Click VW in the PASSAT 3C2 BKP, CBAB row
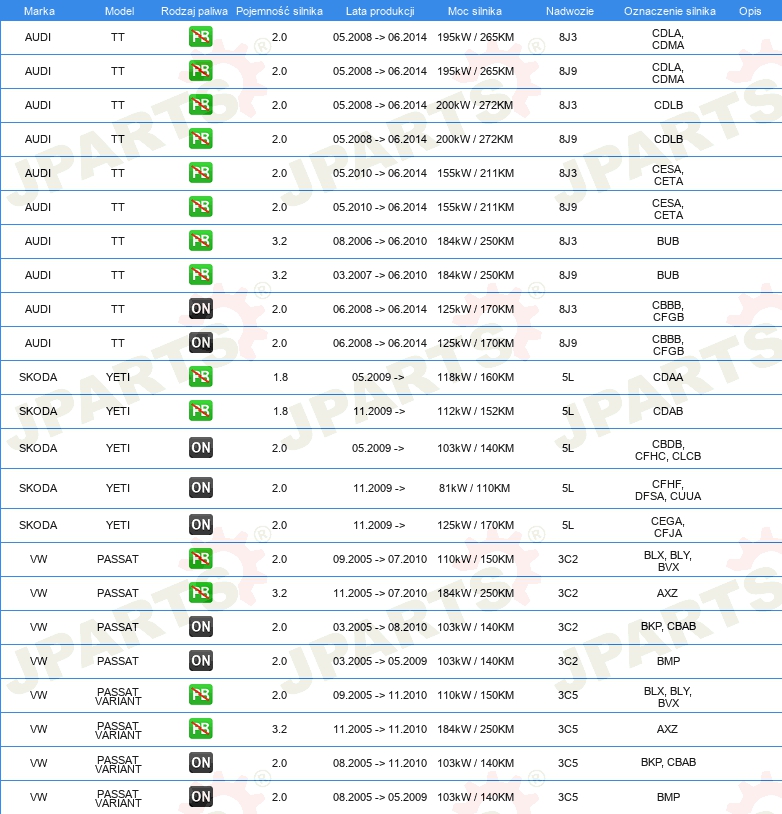This screenshot has width=782, height=814. (x=38, y=627)
